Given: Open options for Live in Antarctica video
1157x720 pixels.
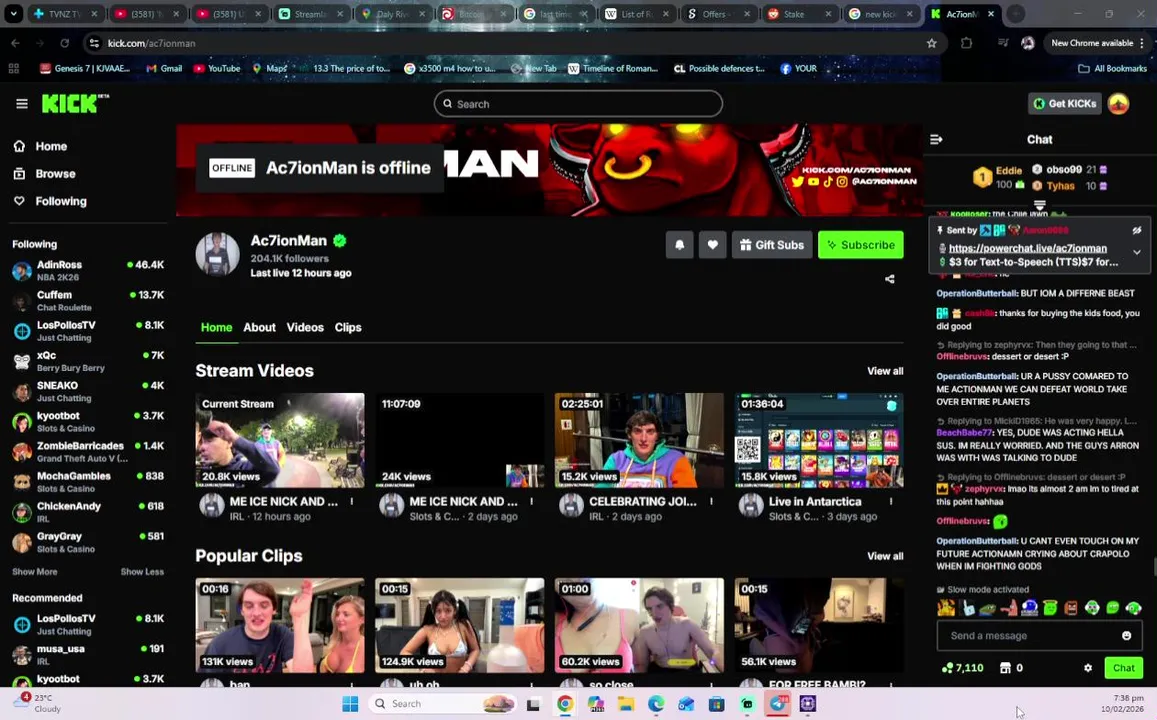Looking at the screenshot, I should pyautogui.click(x=891, y=502).
